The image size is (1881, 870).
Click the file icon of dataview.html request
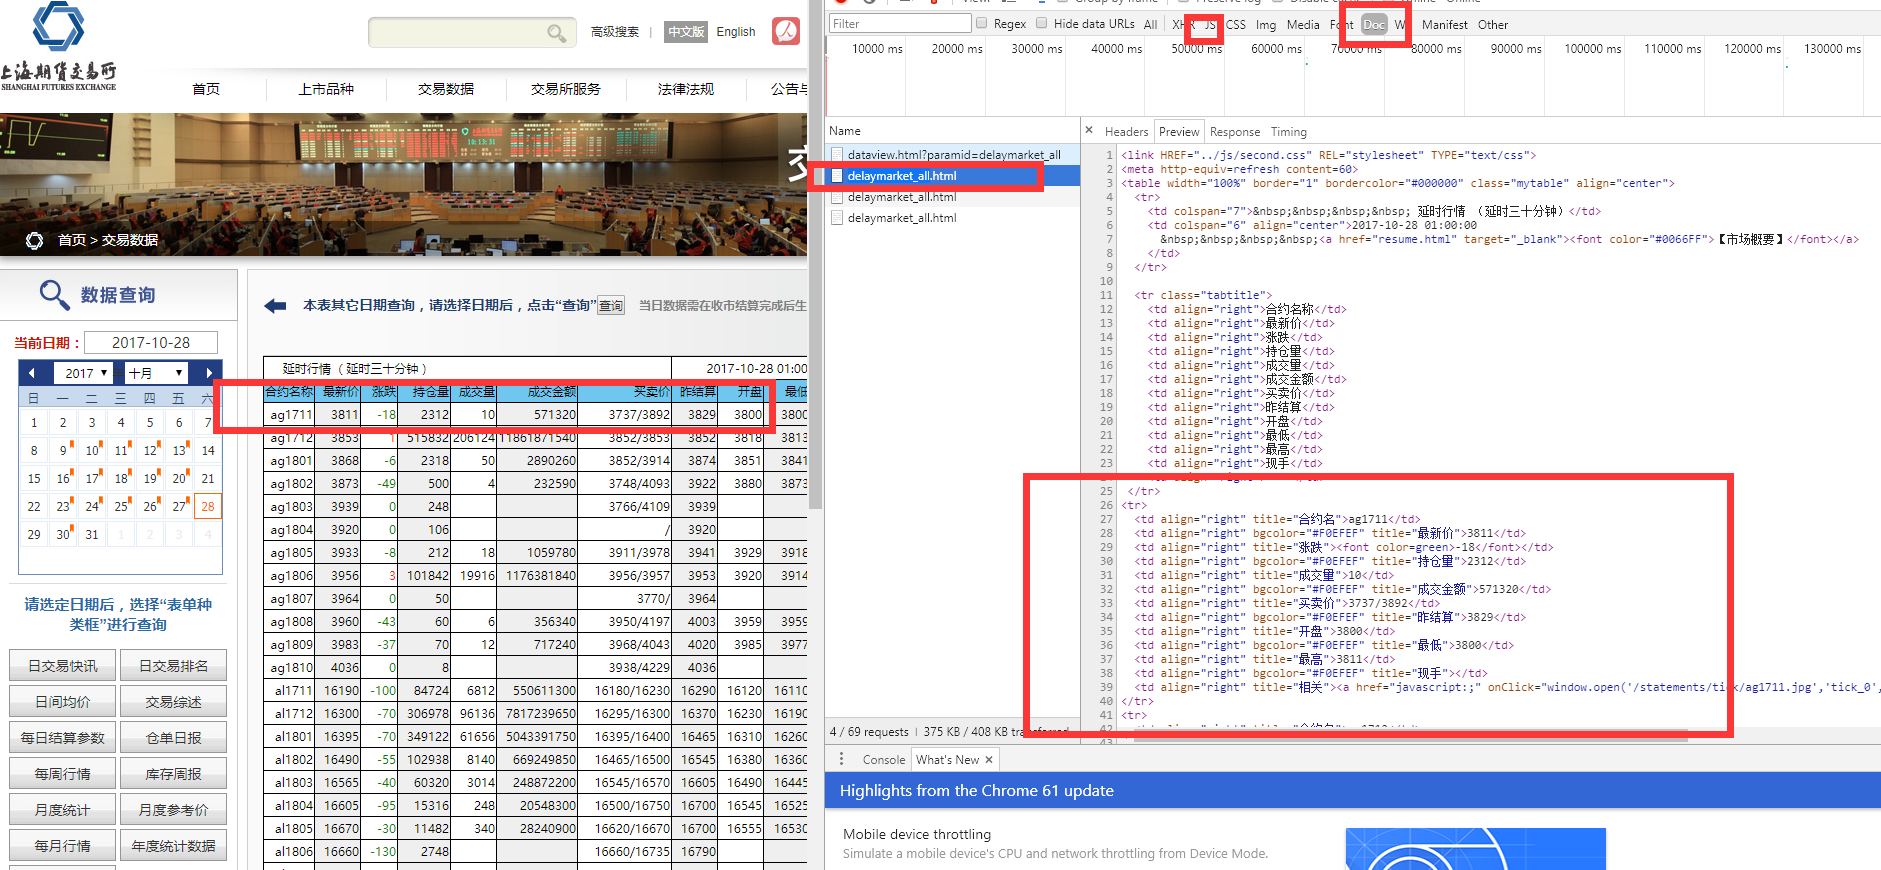(x=837, y=155)
